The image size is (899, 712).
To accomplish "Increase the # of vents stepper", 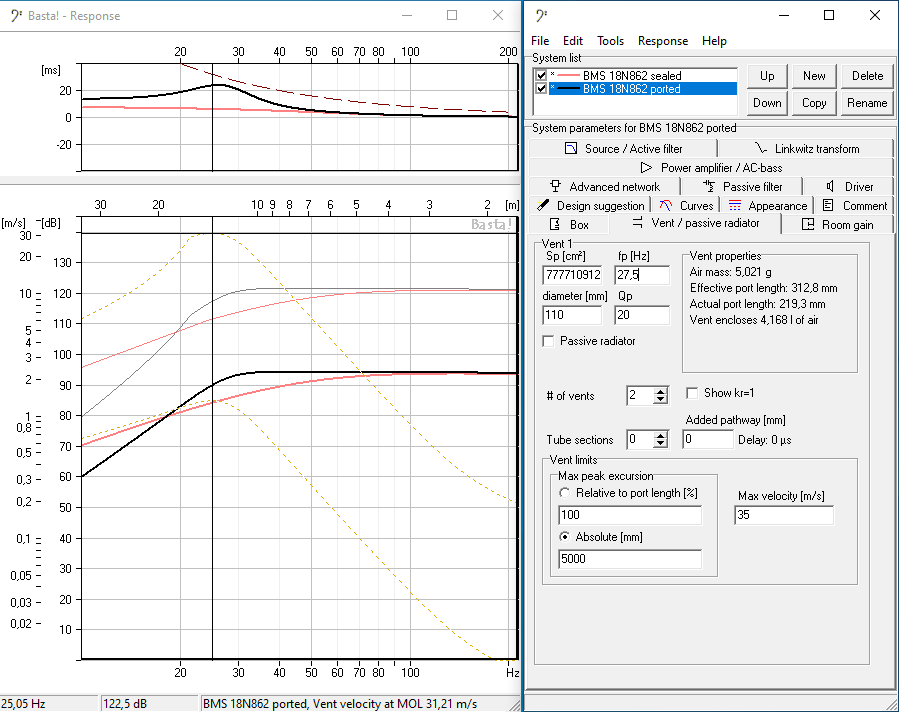I will (660, 392).
